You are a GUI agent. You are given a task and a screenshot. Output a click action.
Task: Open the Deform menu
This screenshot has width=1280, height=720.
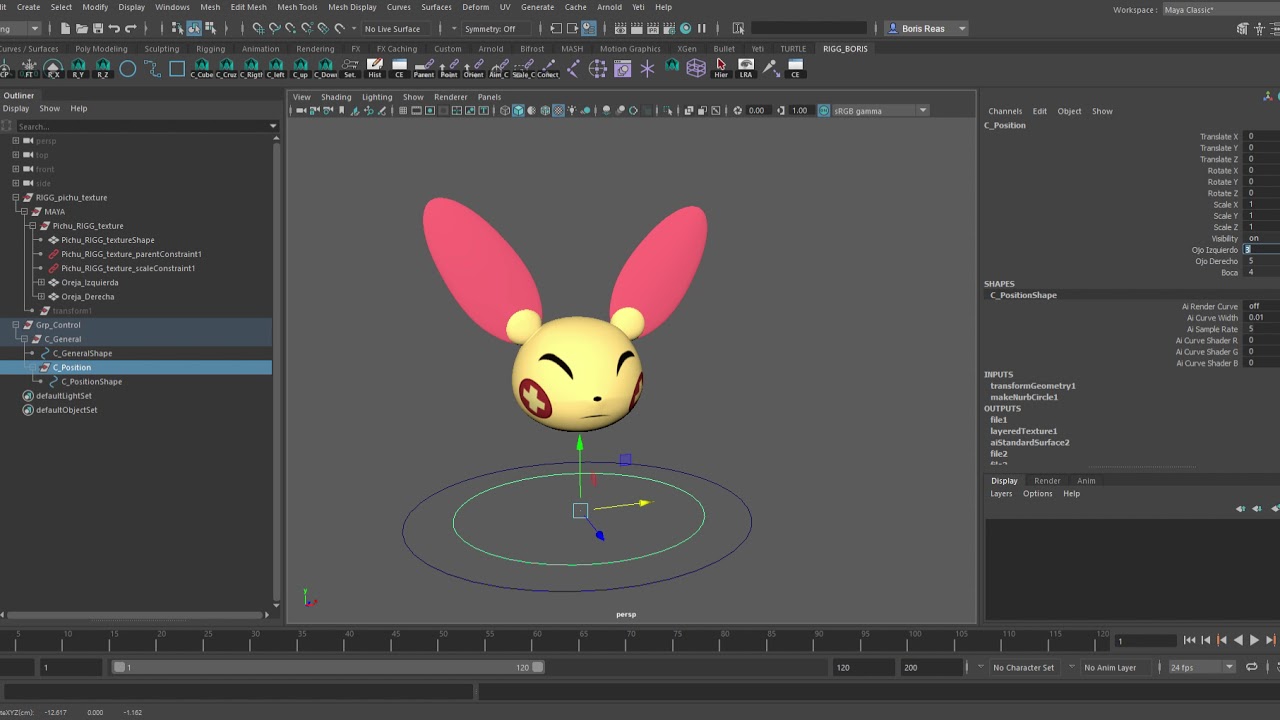[x=476, y=7]
